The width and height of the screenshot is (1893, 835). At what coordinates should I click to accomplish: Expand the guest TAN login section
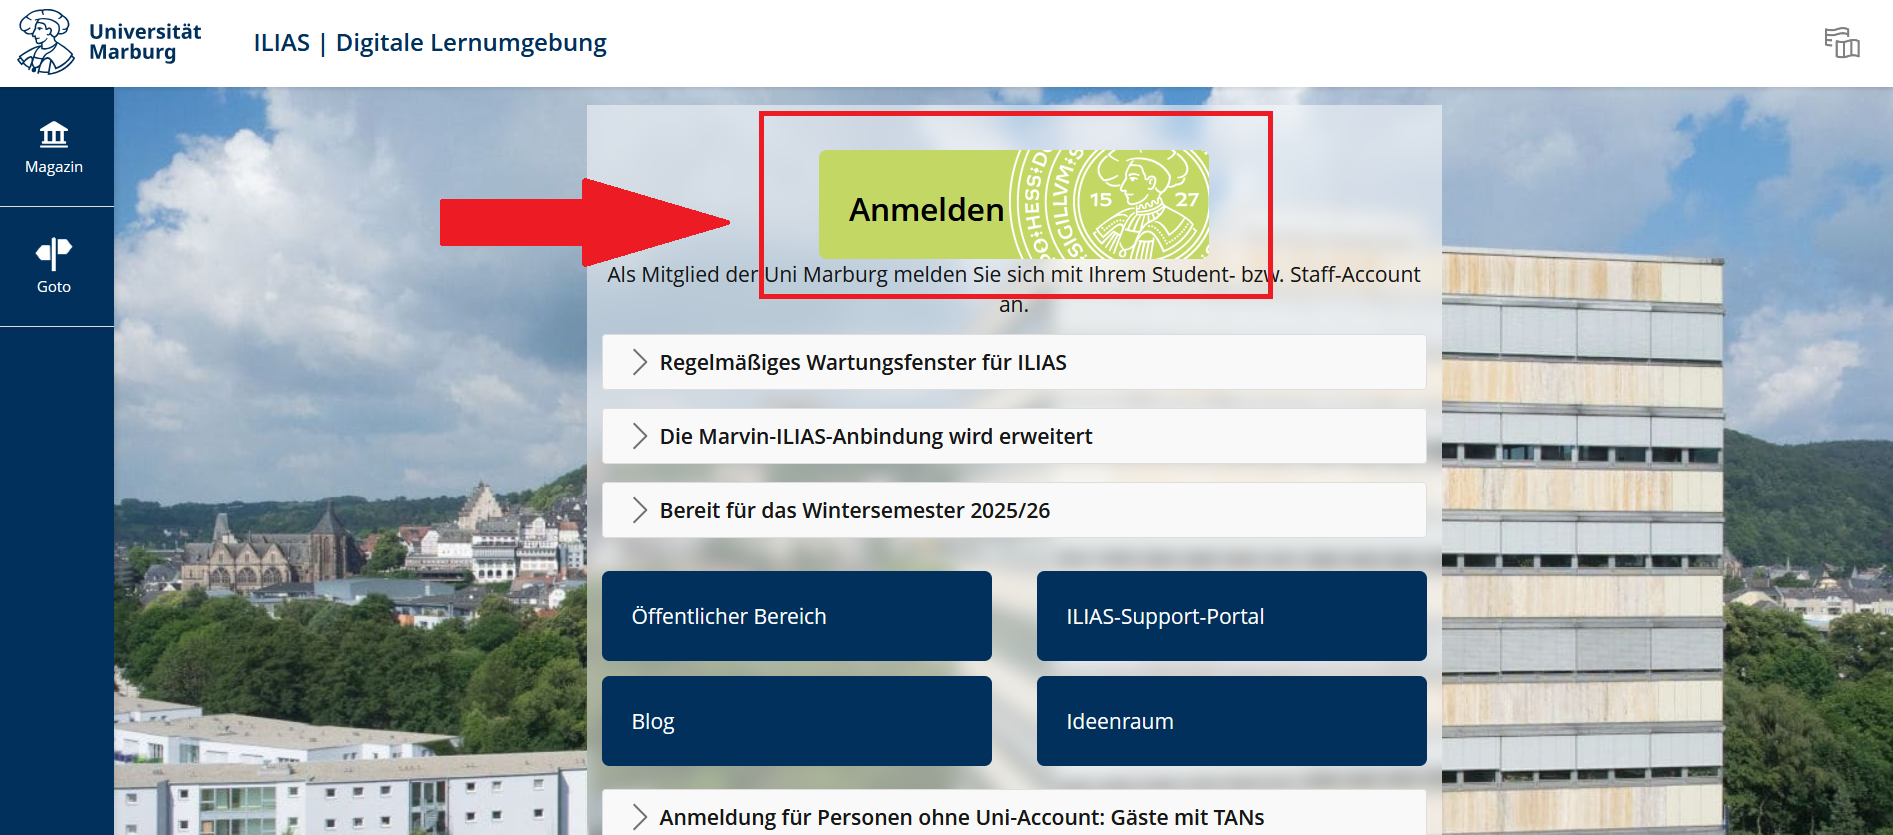coord(961,816)
